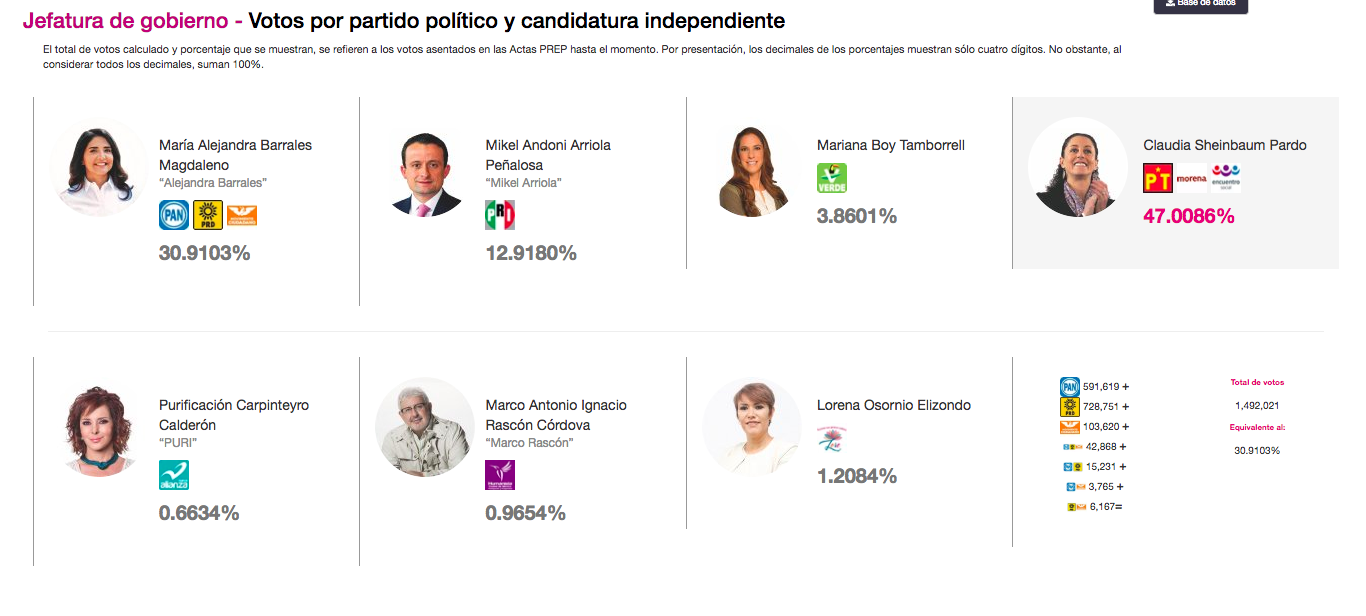Image resolution: width=1366 pixels, height=616 pixels.
Task: Open Claudia Sheinbaum's candidate photo
Action: coord(1078,167)
